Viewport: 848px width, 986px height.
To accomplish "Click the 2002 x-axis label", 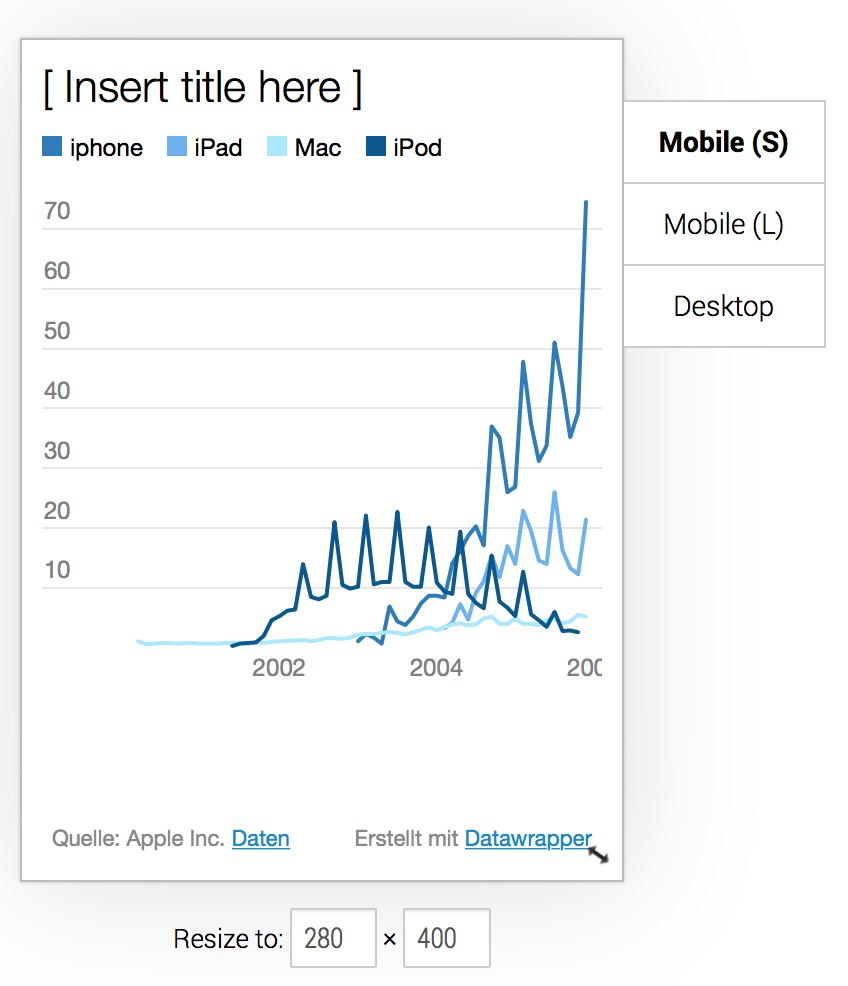I will click(x=278, y=668).
